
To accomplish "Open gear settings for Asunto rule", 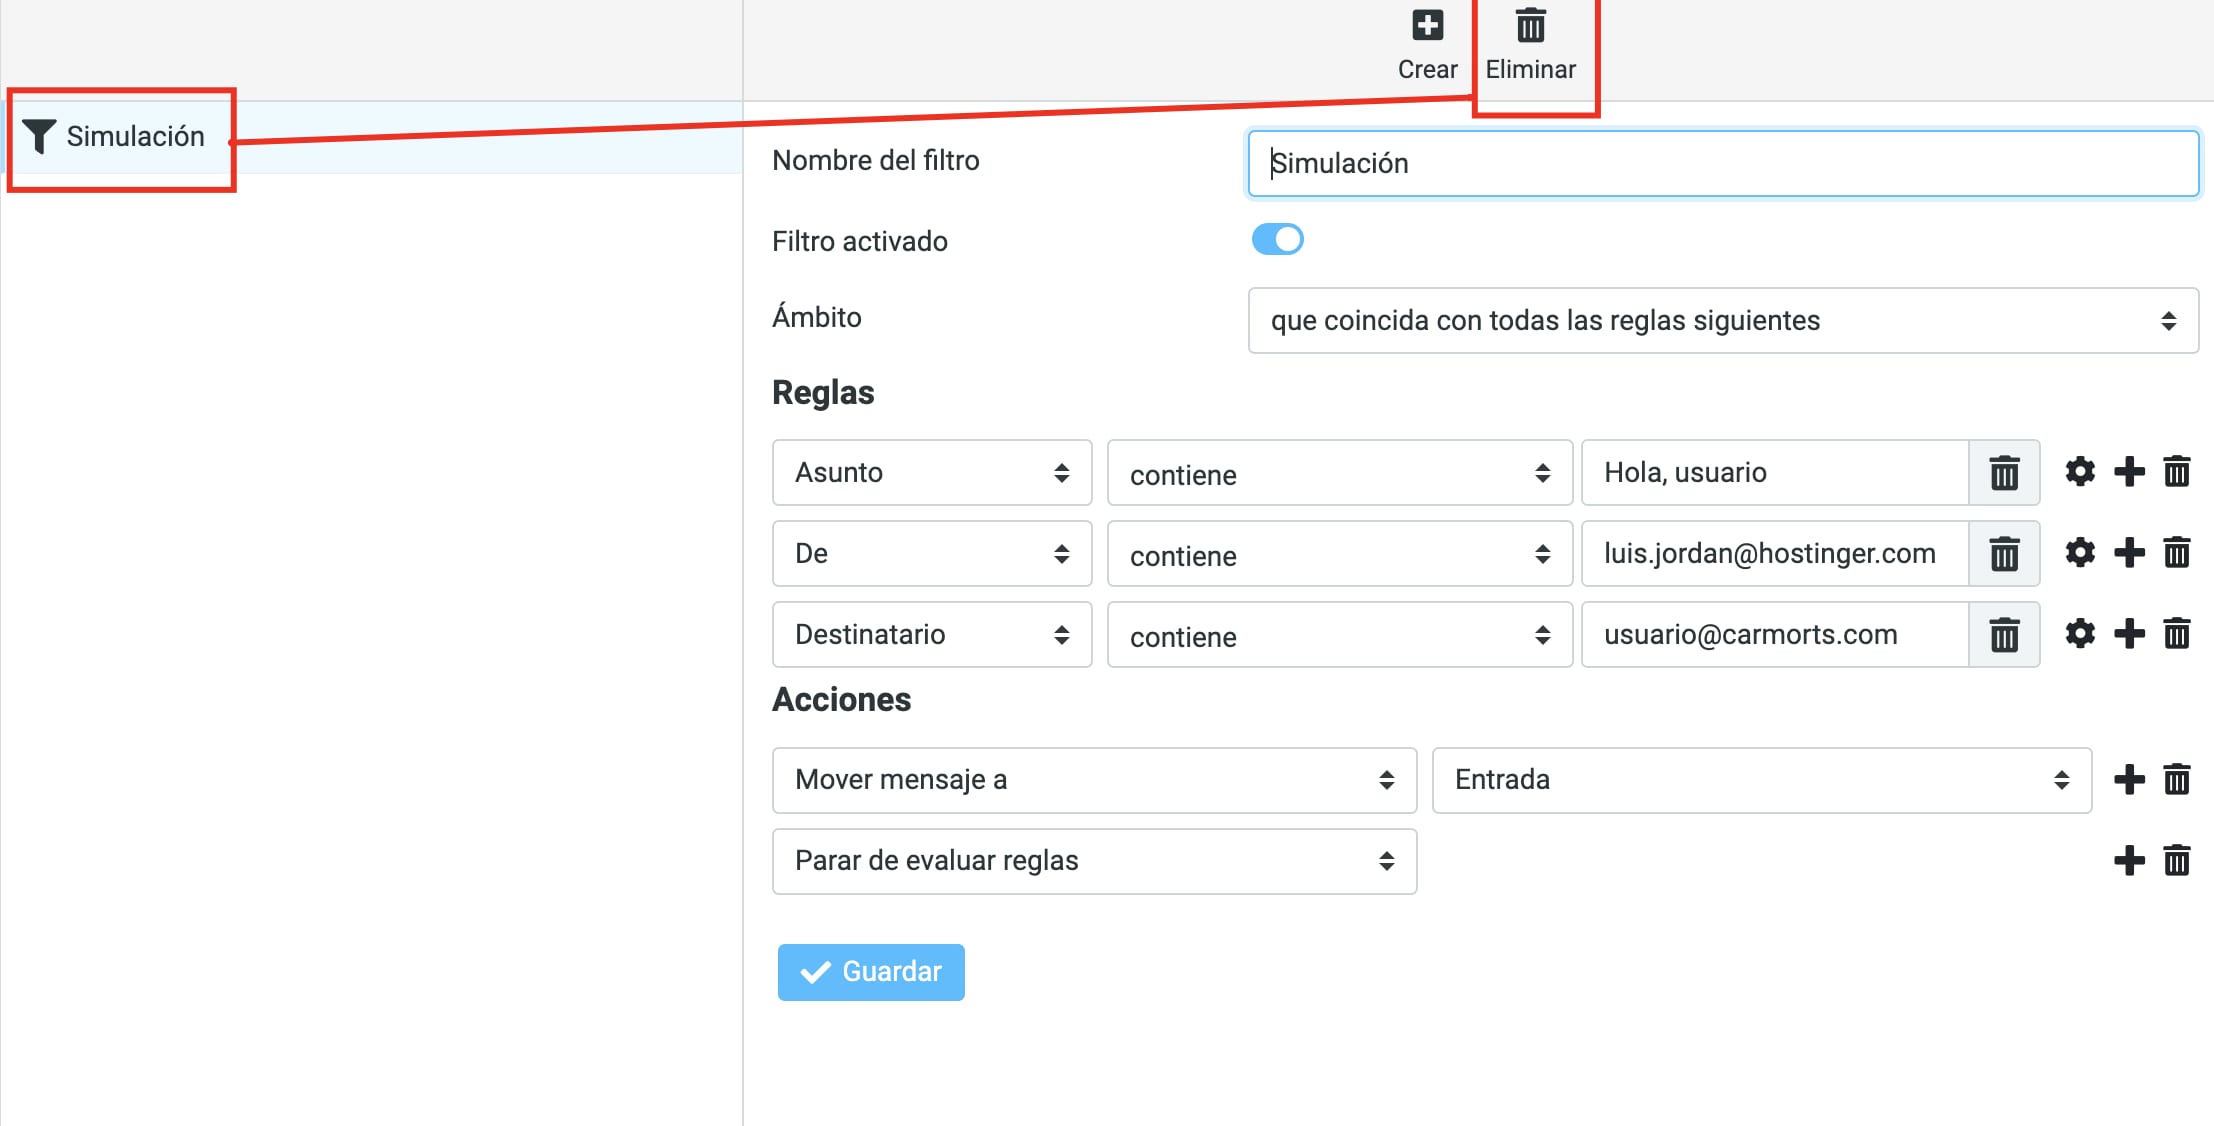I will (x=2080, y=472).
